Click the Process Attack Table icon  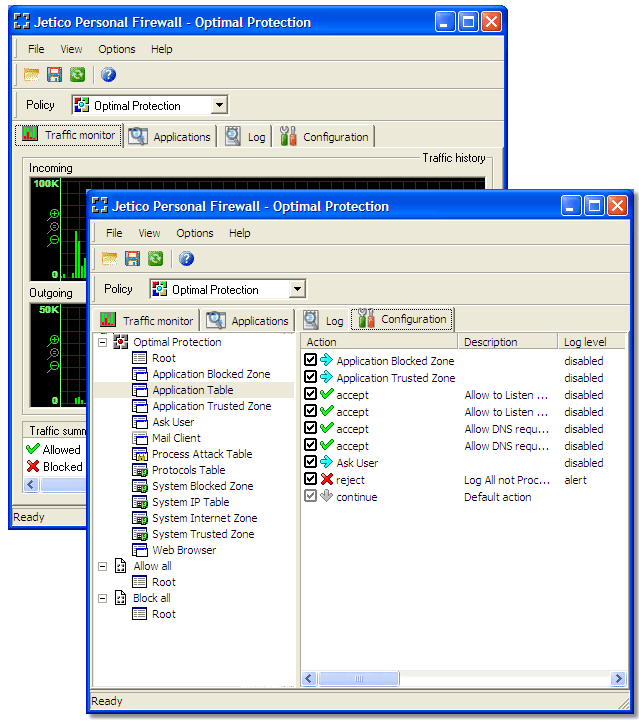point(140,454)
